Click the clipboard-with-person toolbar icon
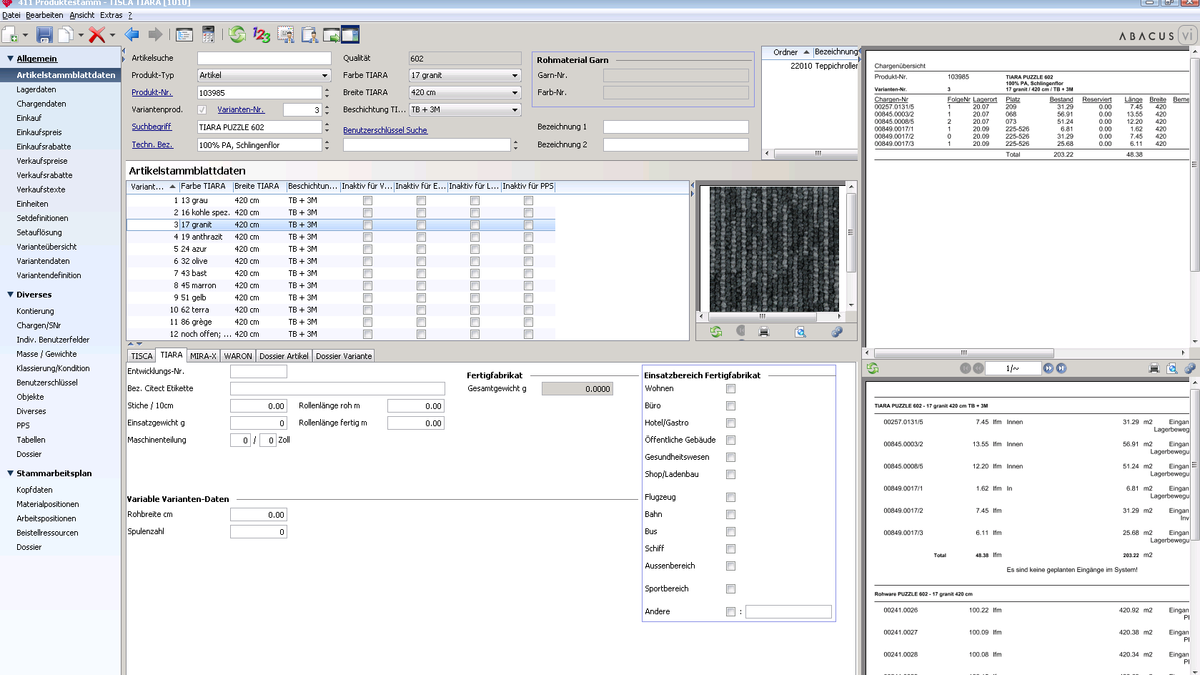1200x675 pixels. click(309, 35)
